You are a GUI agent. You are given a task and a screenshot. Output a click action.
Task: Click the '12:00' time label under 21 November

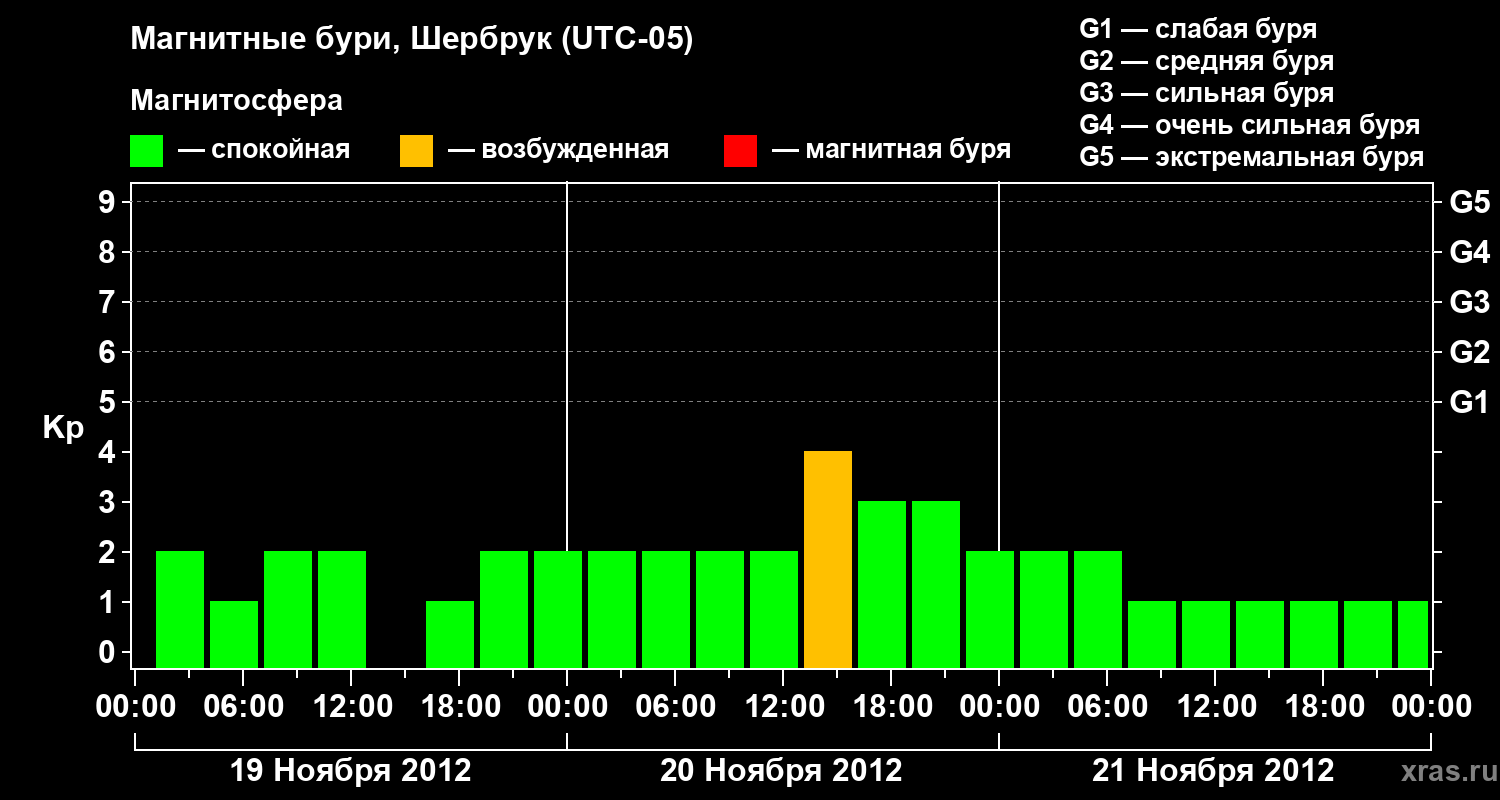coord(1215,707)
